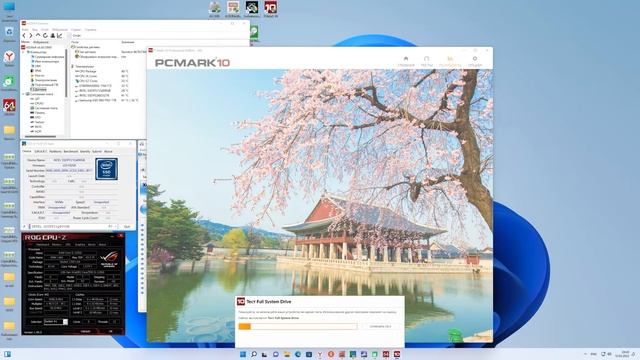Open the Вид menu in AIDA64
This screenshot has width=640, height=360.
[x=35, y=29]
